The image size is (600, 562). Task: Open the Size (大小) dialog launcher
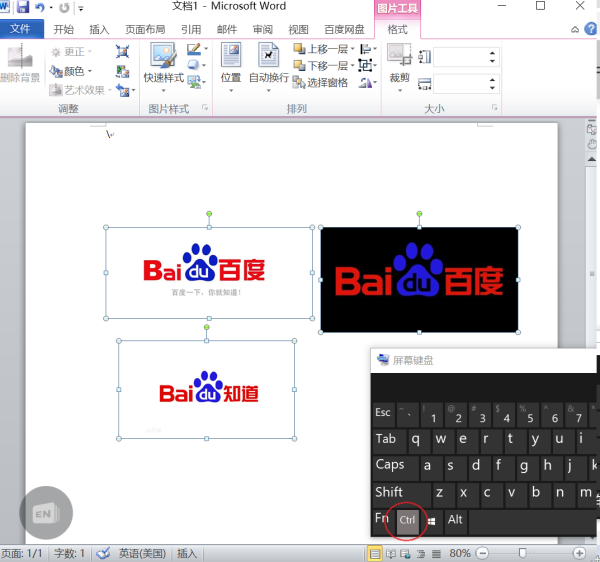[494, 108]
